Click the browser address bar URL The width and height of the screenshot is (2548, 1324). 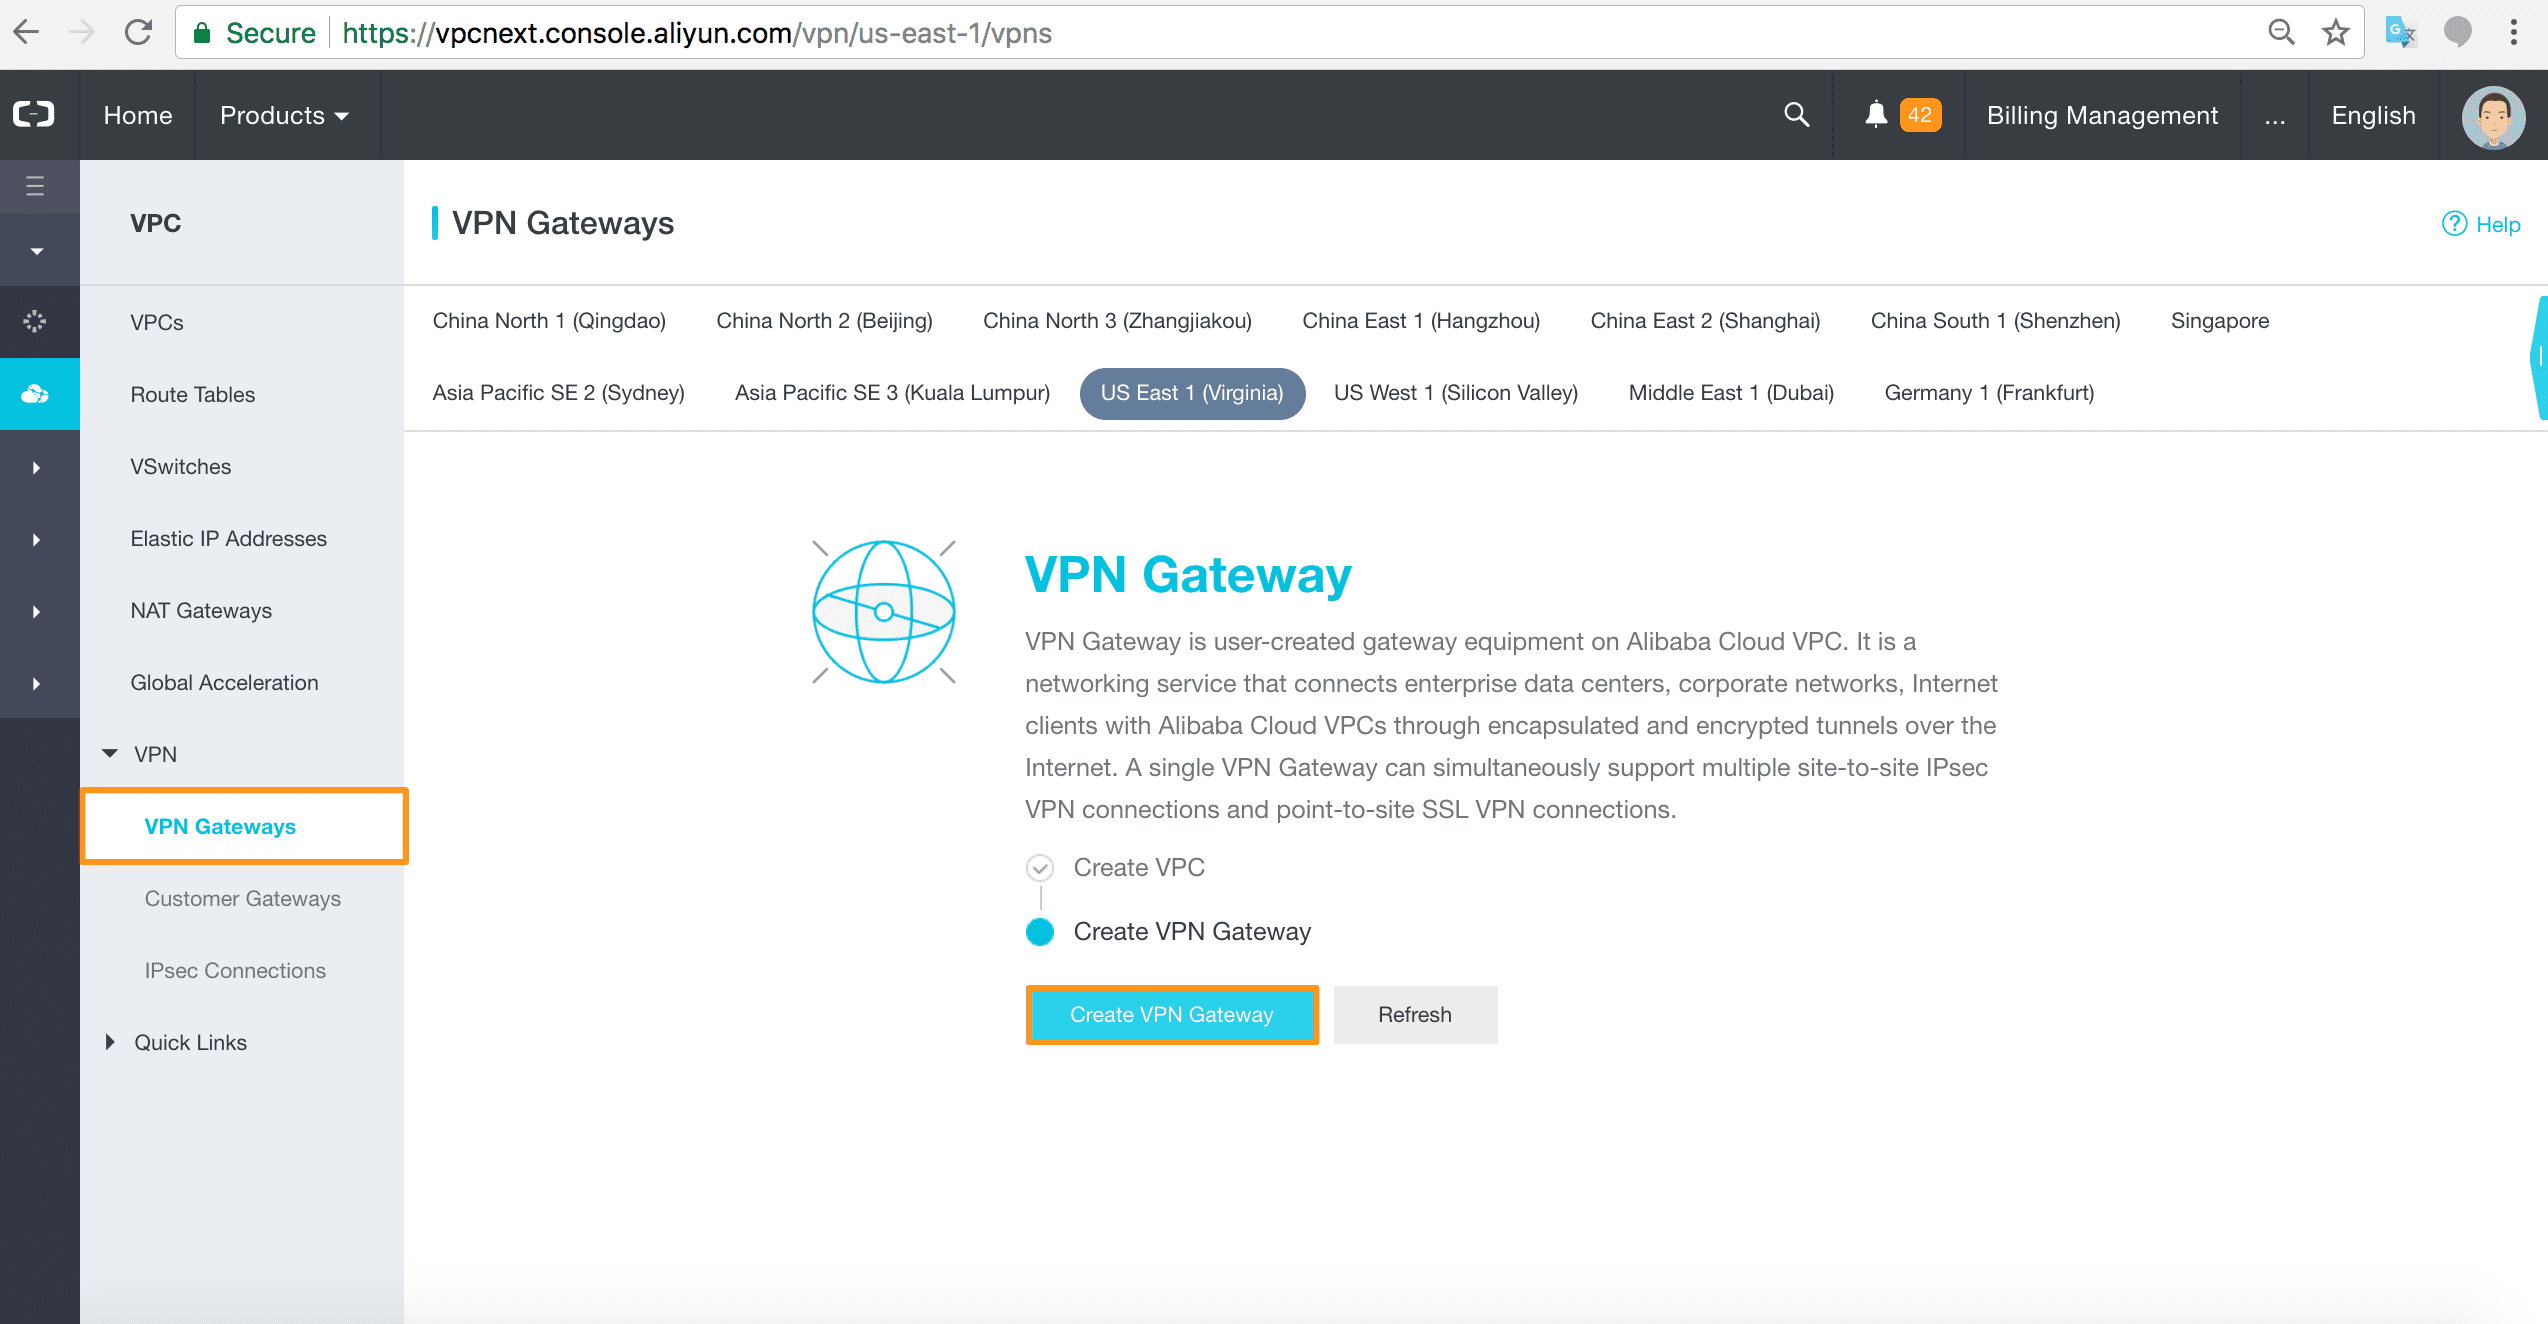tap(697, 33)
